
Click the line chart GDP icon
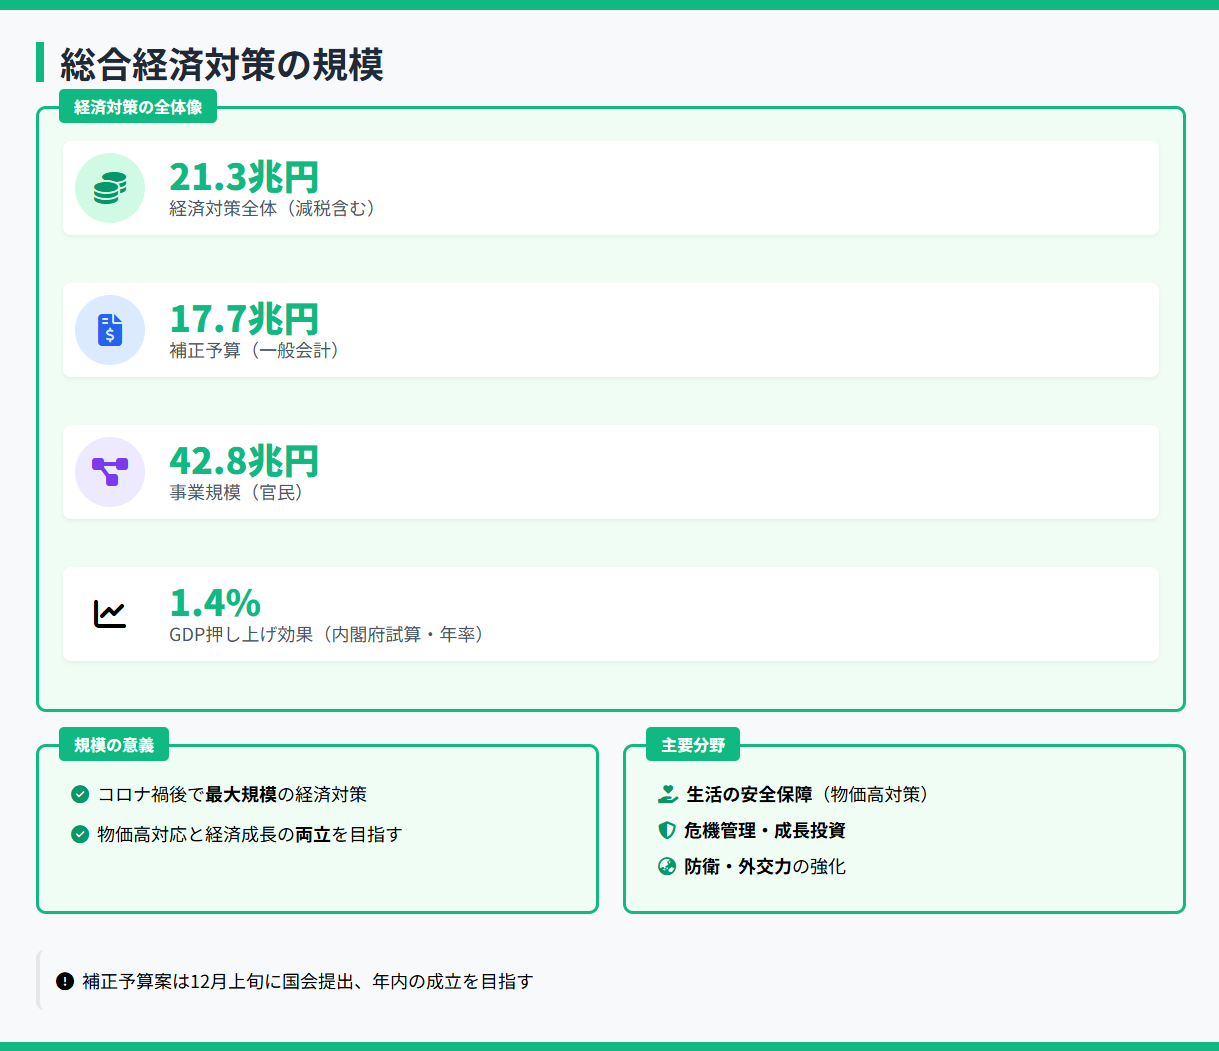coord(110,614)
